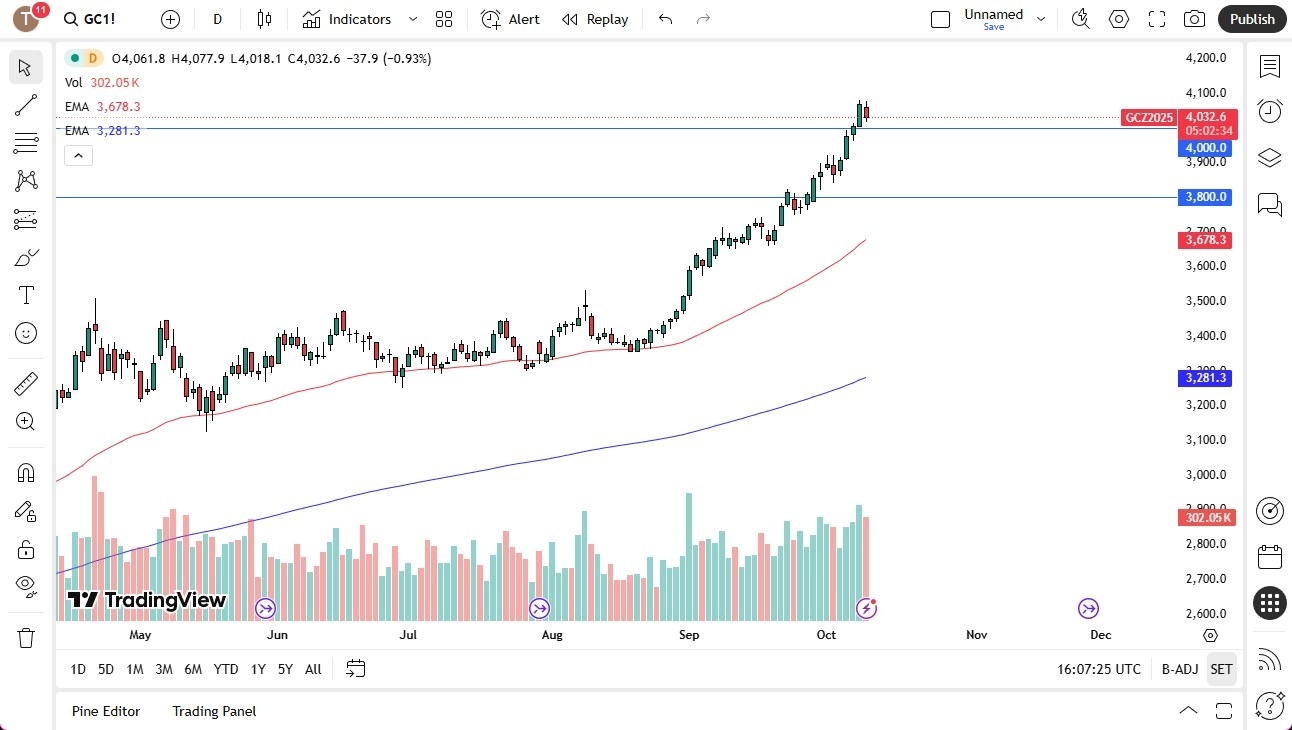
Task: Open the Object Tree panel
Action: click(x=1269, y=155)
